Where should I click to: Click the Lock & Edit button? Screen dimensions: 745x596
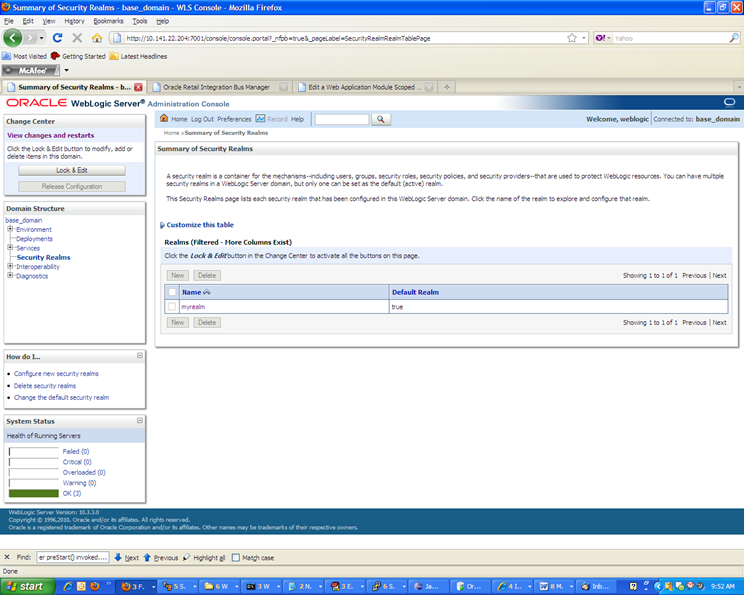(72, 170)
